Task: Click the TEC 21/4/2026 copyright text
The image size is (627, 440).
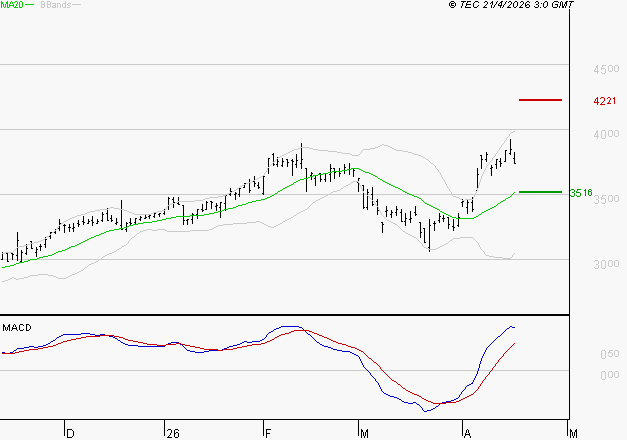Action: (x=511, y=5)
